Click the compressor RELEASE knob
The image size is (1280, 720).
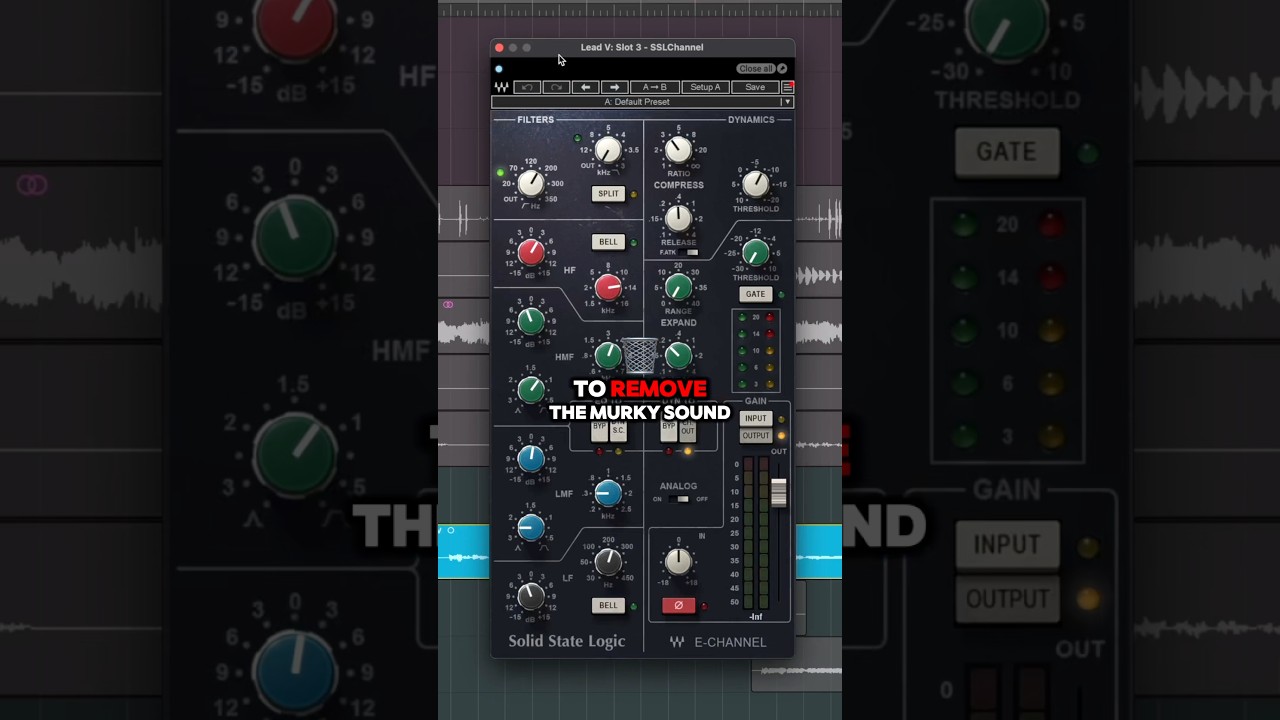click(x=678, y=218)
